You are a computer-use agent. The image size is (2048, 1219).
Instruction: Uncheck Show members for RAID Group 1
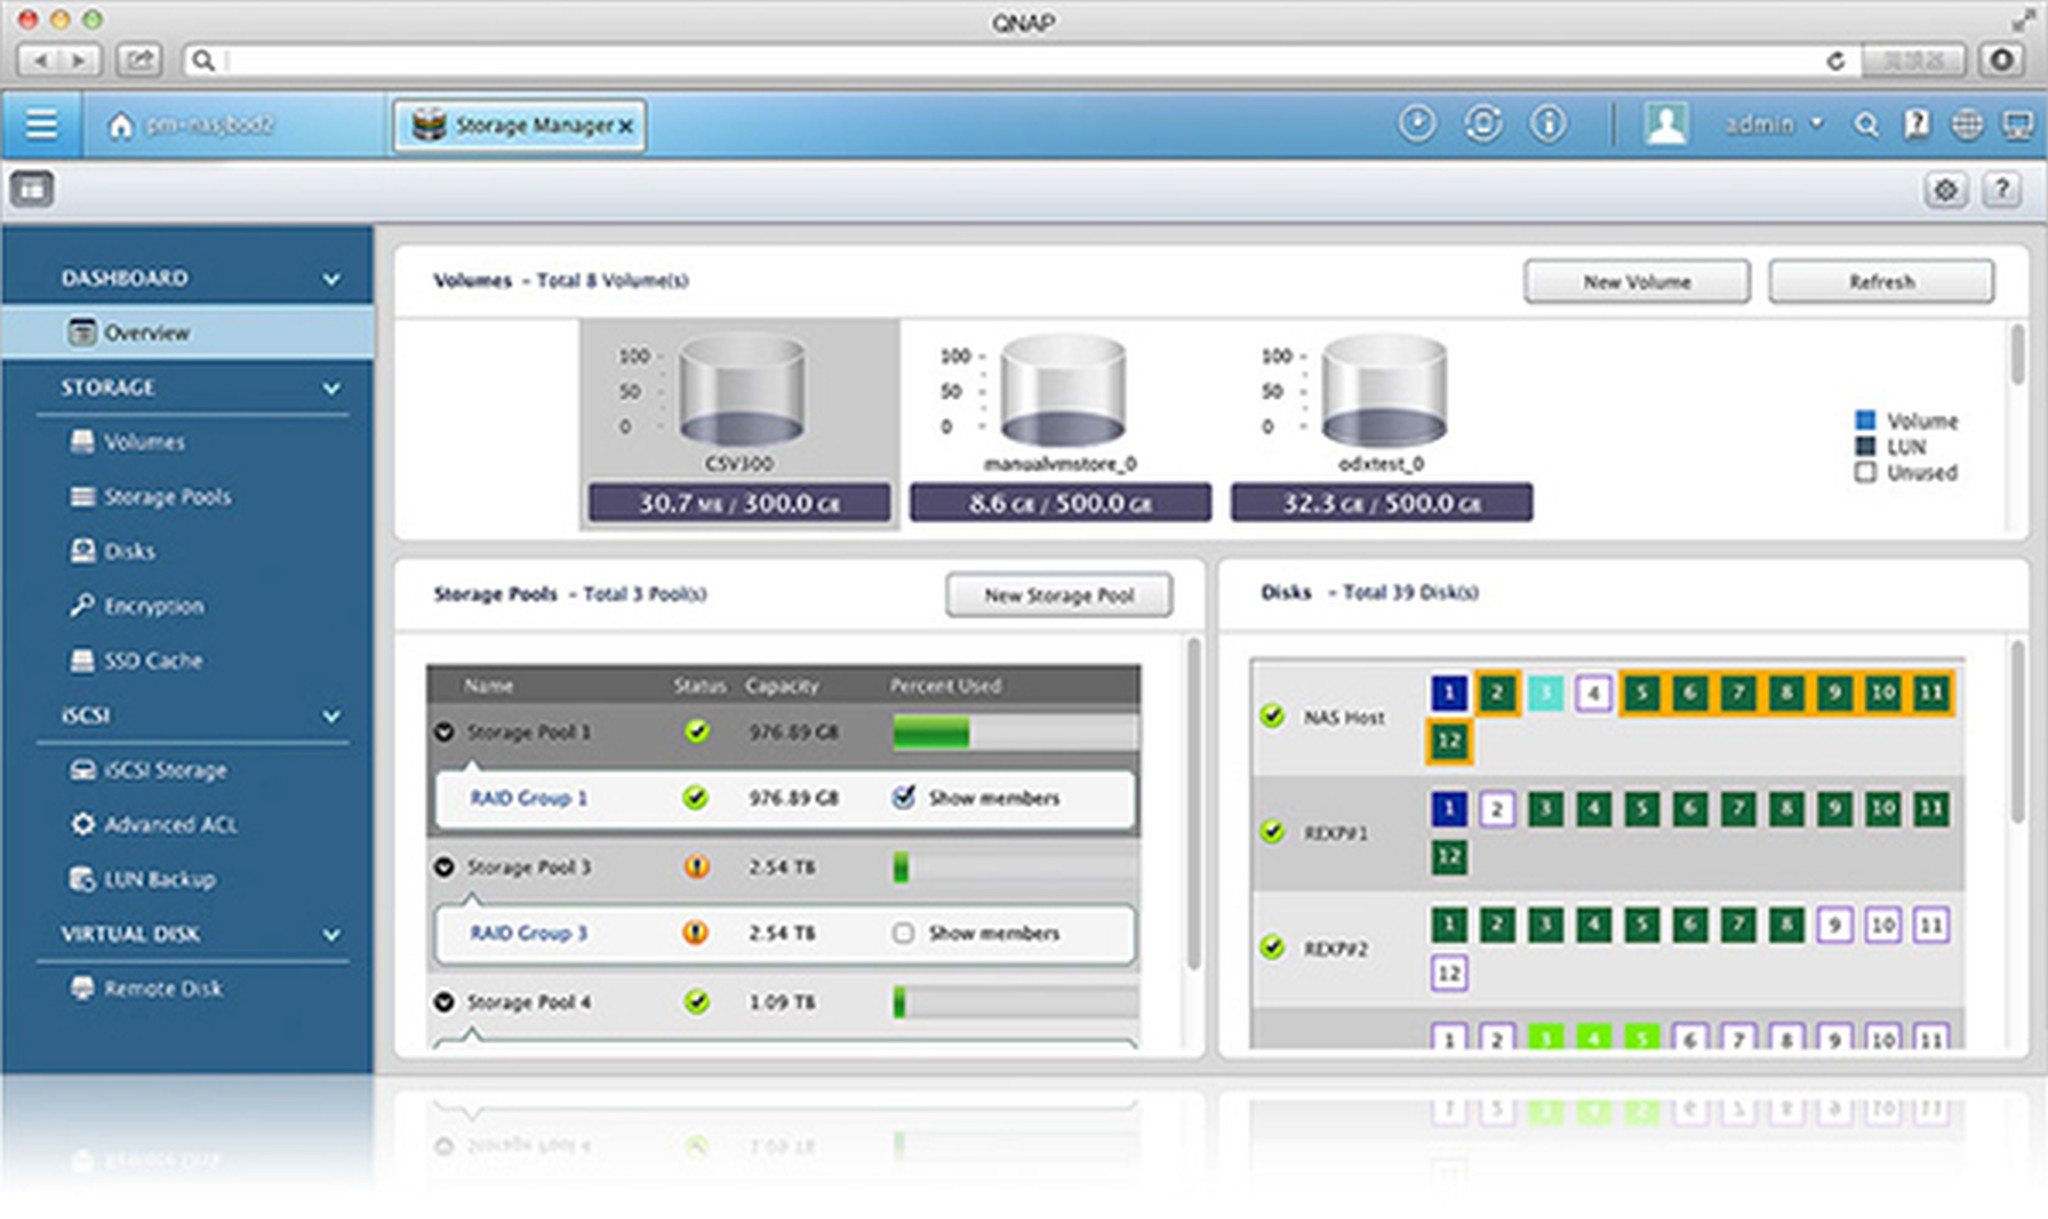[x=903, y=797]
